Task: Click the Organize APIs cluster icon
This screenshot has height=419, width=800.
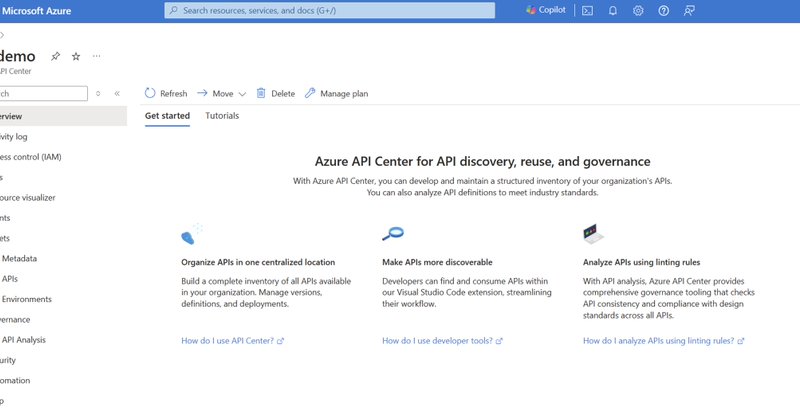Action: point(191,234)
